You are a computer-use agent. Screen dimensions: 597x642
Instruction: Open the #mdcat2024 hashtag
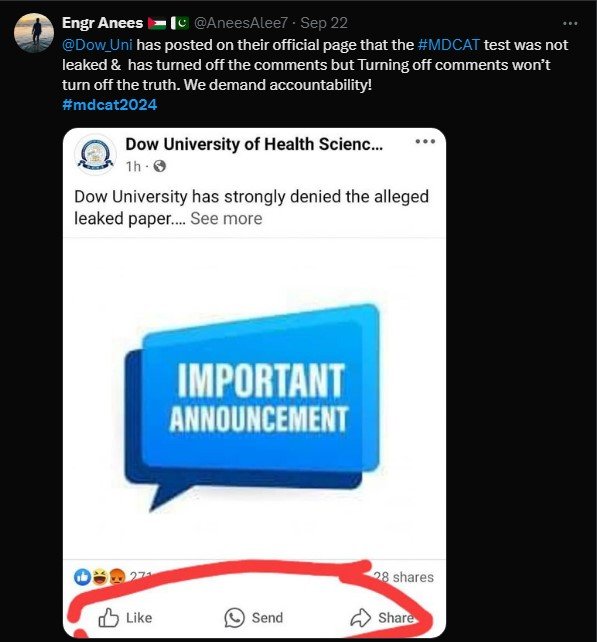pos(109,105)
